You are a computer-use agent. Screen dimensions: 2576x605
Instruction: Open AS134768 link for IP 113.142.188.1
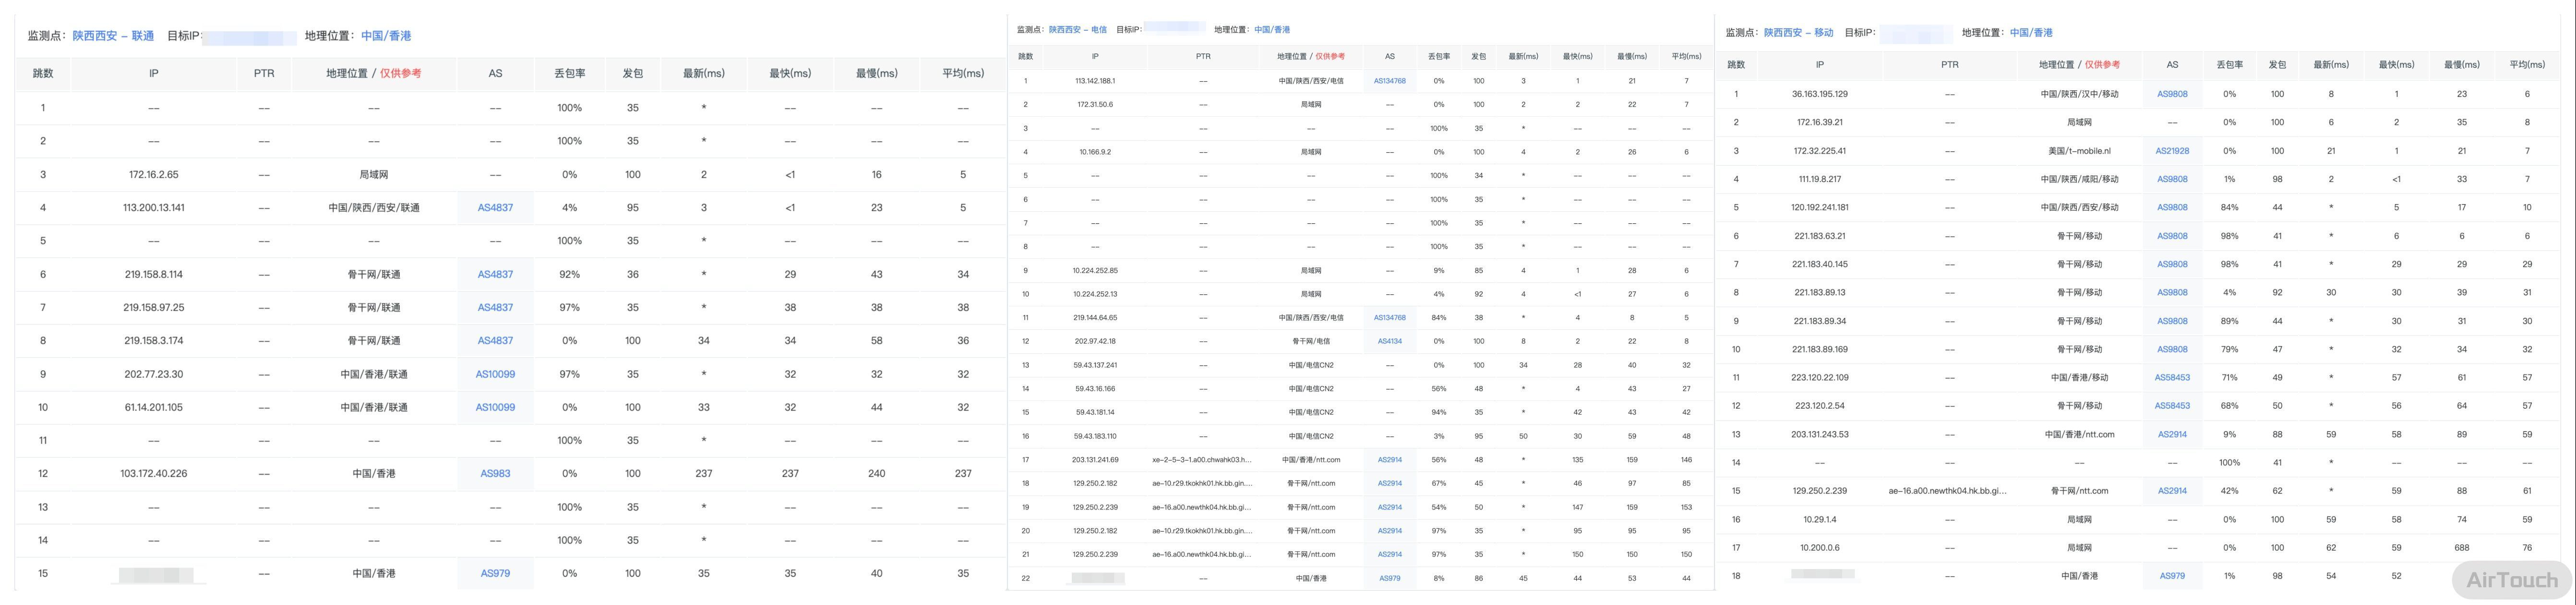tap(1389, 81)
